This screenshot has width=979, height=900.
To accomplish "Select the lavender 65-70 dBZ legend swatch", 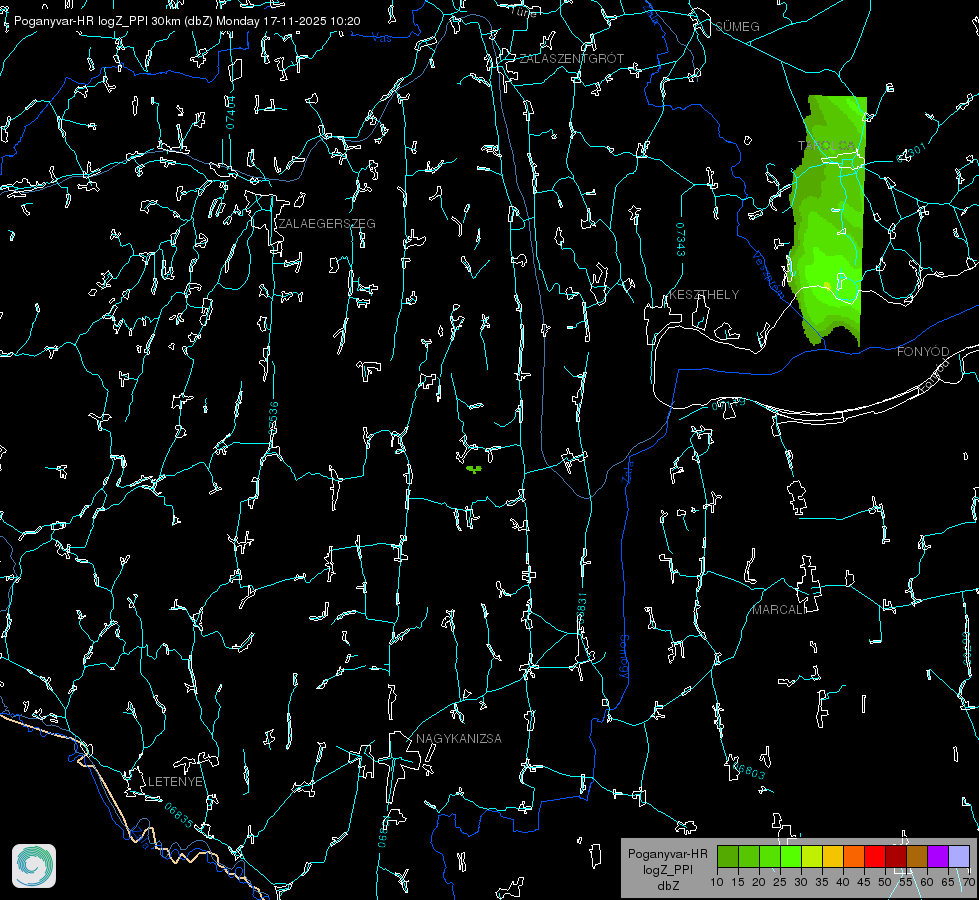I will (958, 856).
